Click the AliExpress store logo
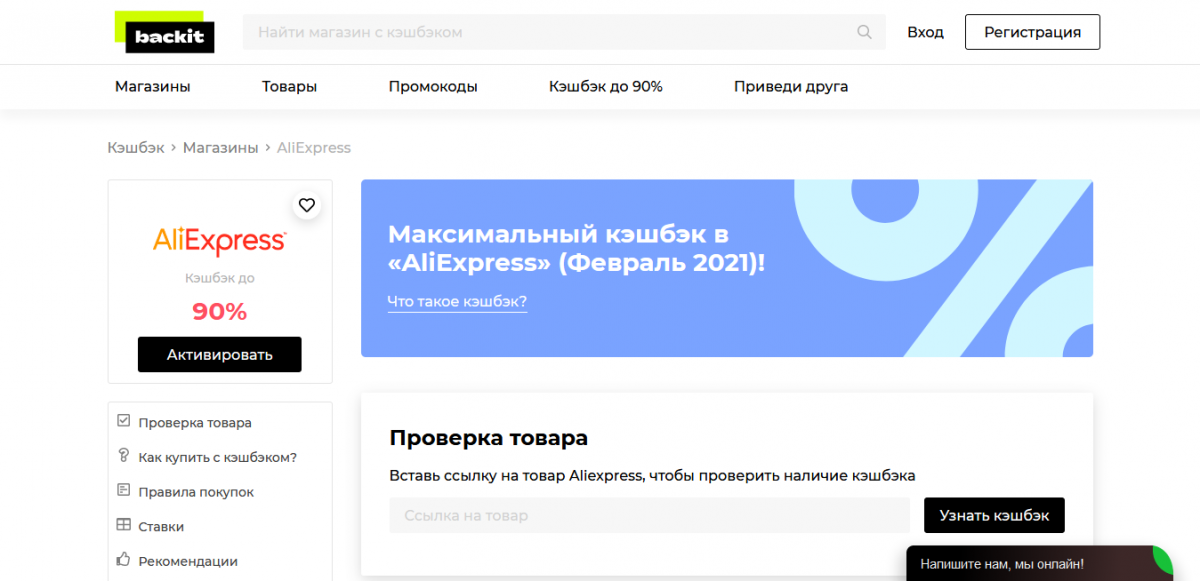The image size is (1200, 581). (220, 241)
